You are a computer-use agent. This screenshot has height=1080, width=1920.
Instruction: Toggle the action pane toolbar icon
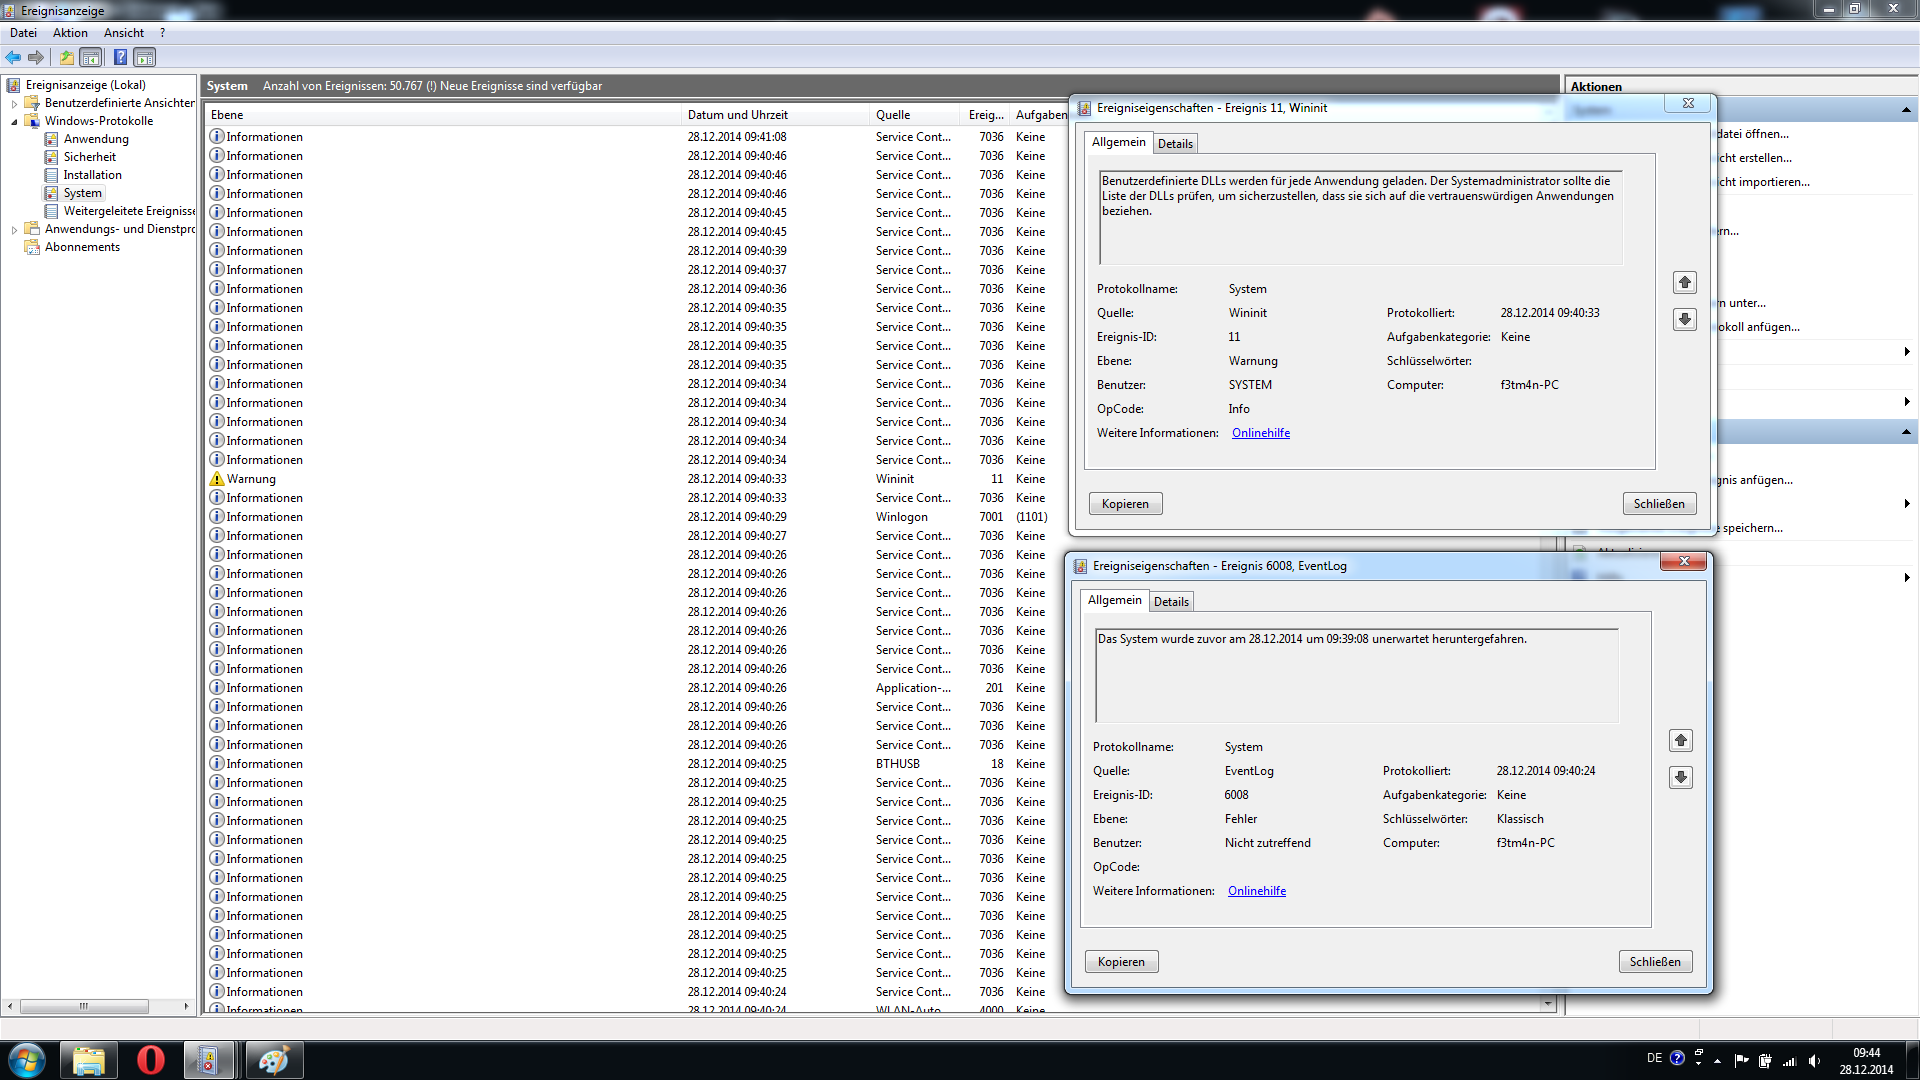(x=145, y=57)
